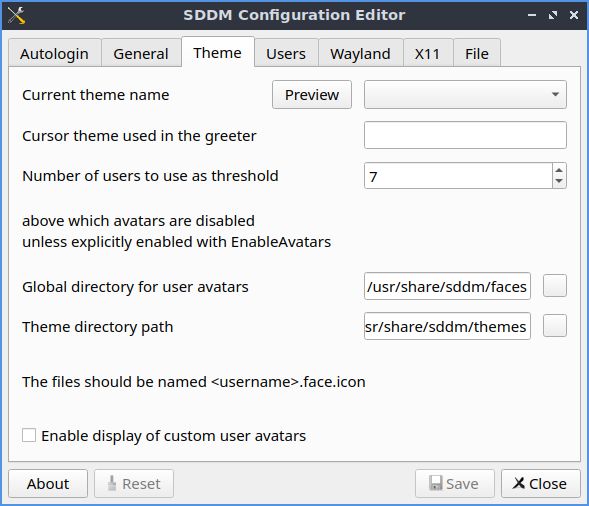
Task: Browse for theme directory path
Action: coord(555,326)
